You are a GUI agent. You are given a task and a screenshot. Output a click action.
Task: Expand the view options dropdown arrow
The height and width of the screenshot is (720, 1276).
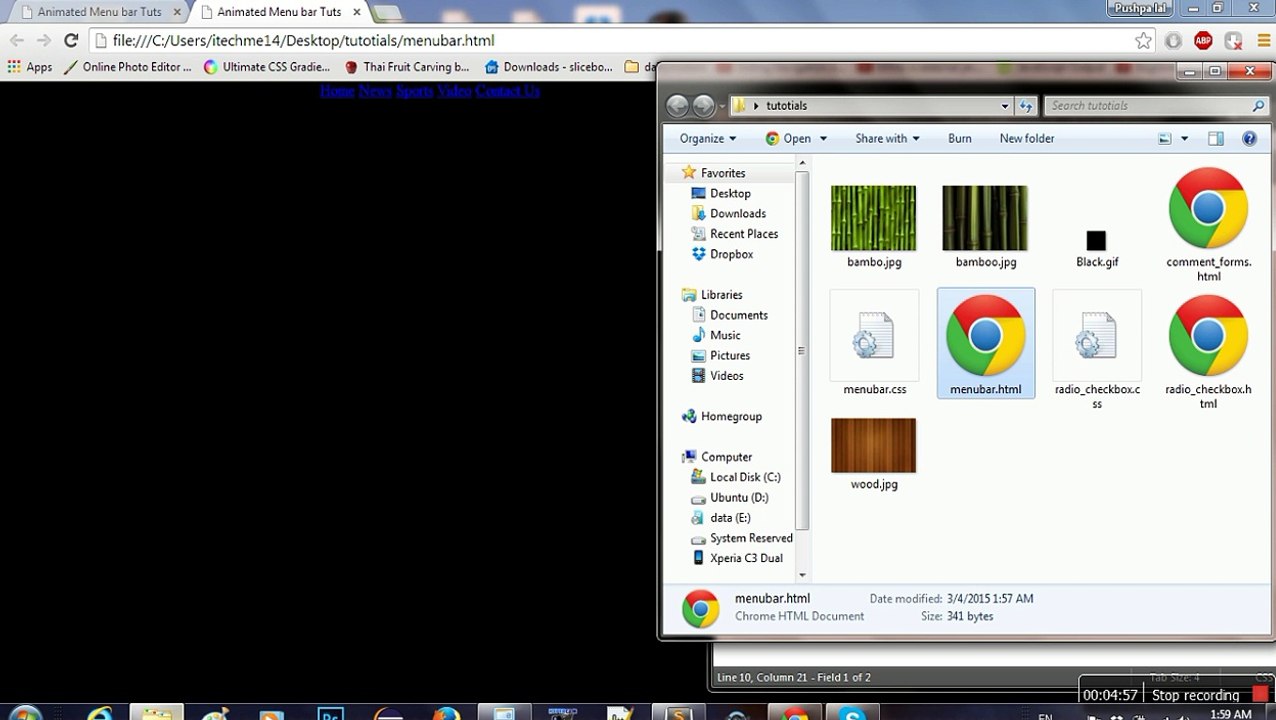(1184, 139)
